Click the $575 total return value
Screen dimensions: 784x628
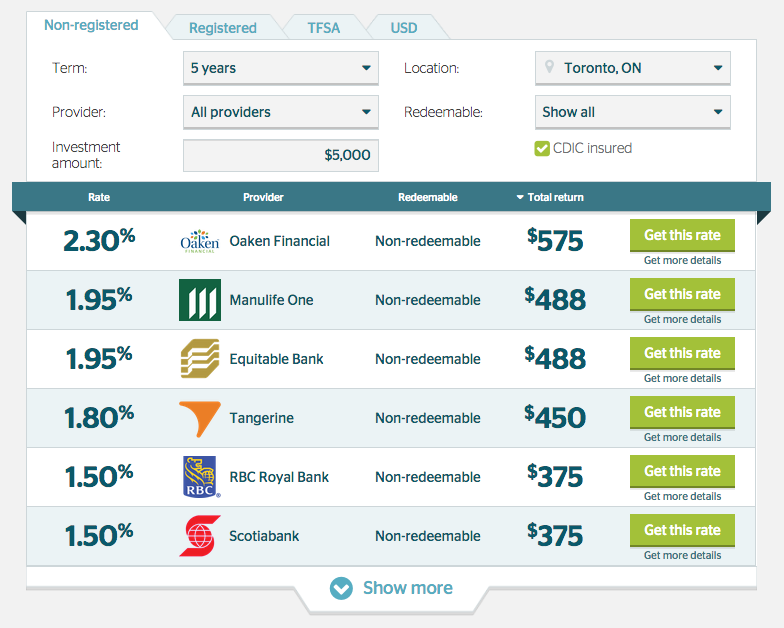click(555, 240)
